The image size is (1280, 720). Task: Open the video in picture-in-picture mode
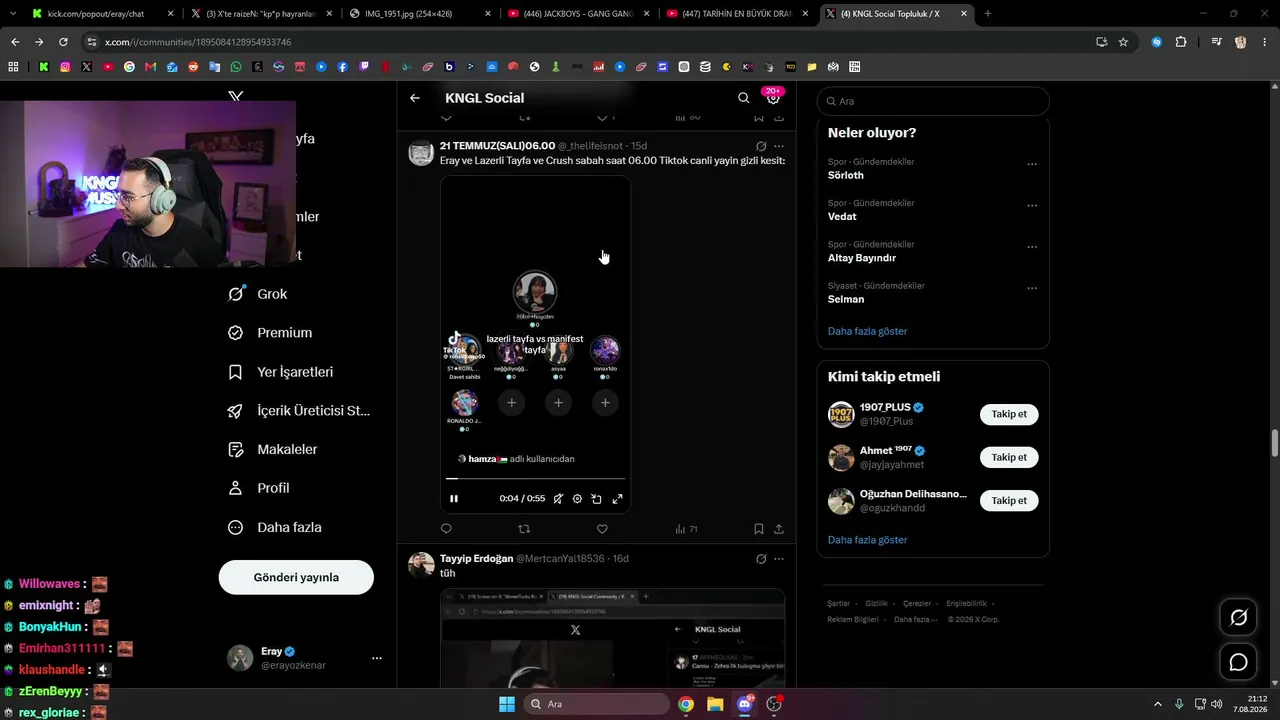[596, 498]
